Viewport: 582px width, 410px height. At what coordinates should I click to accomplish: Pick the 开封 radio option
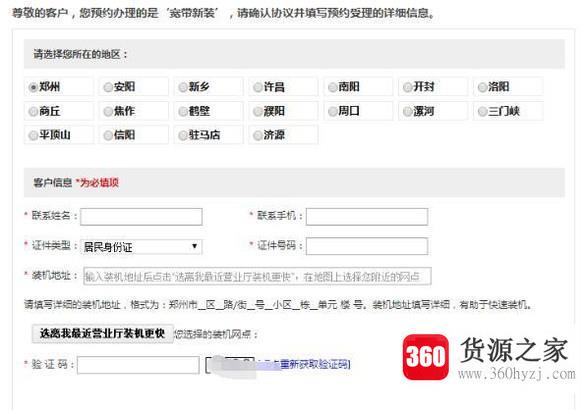pos(408,87)
